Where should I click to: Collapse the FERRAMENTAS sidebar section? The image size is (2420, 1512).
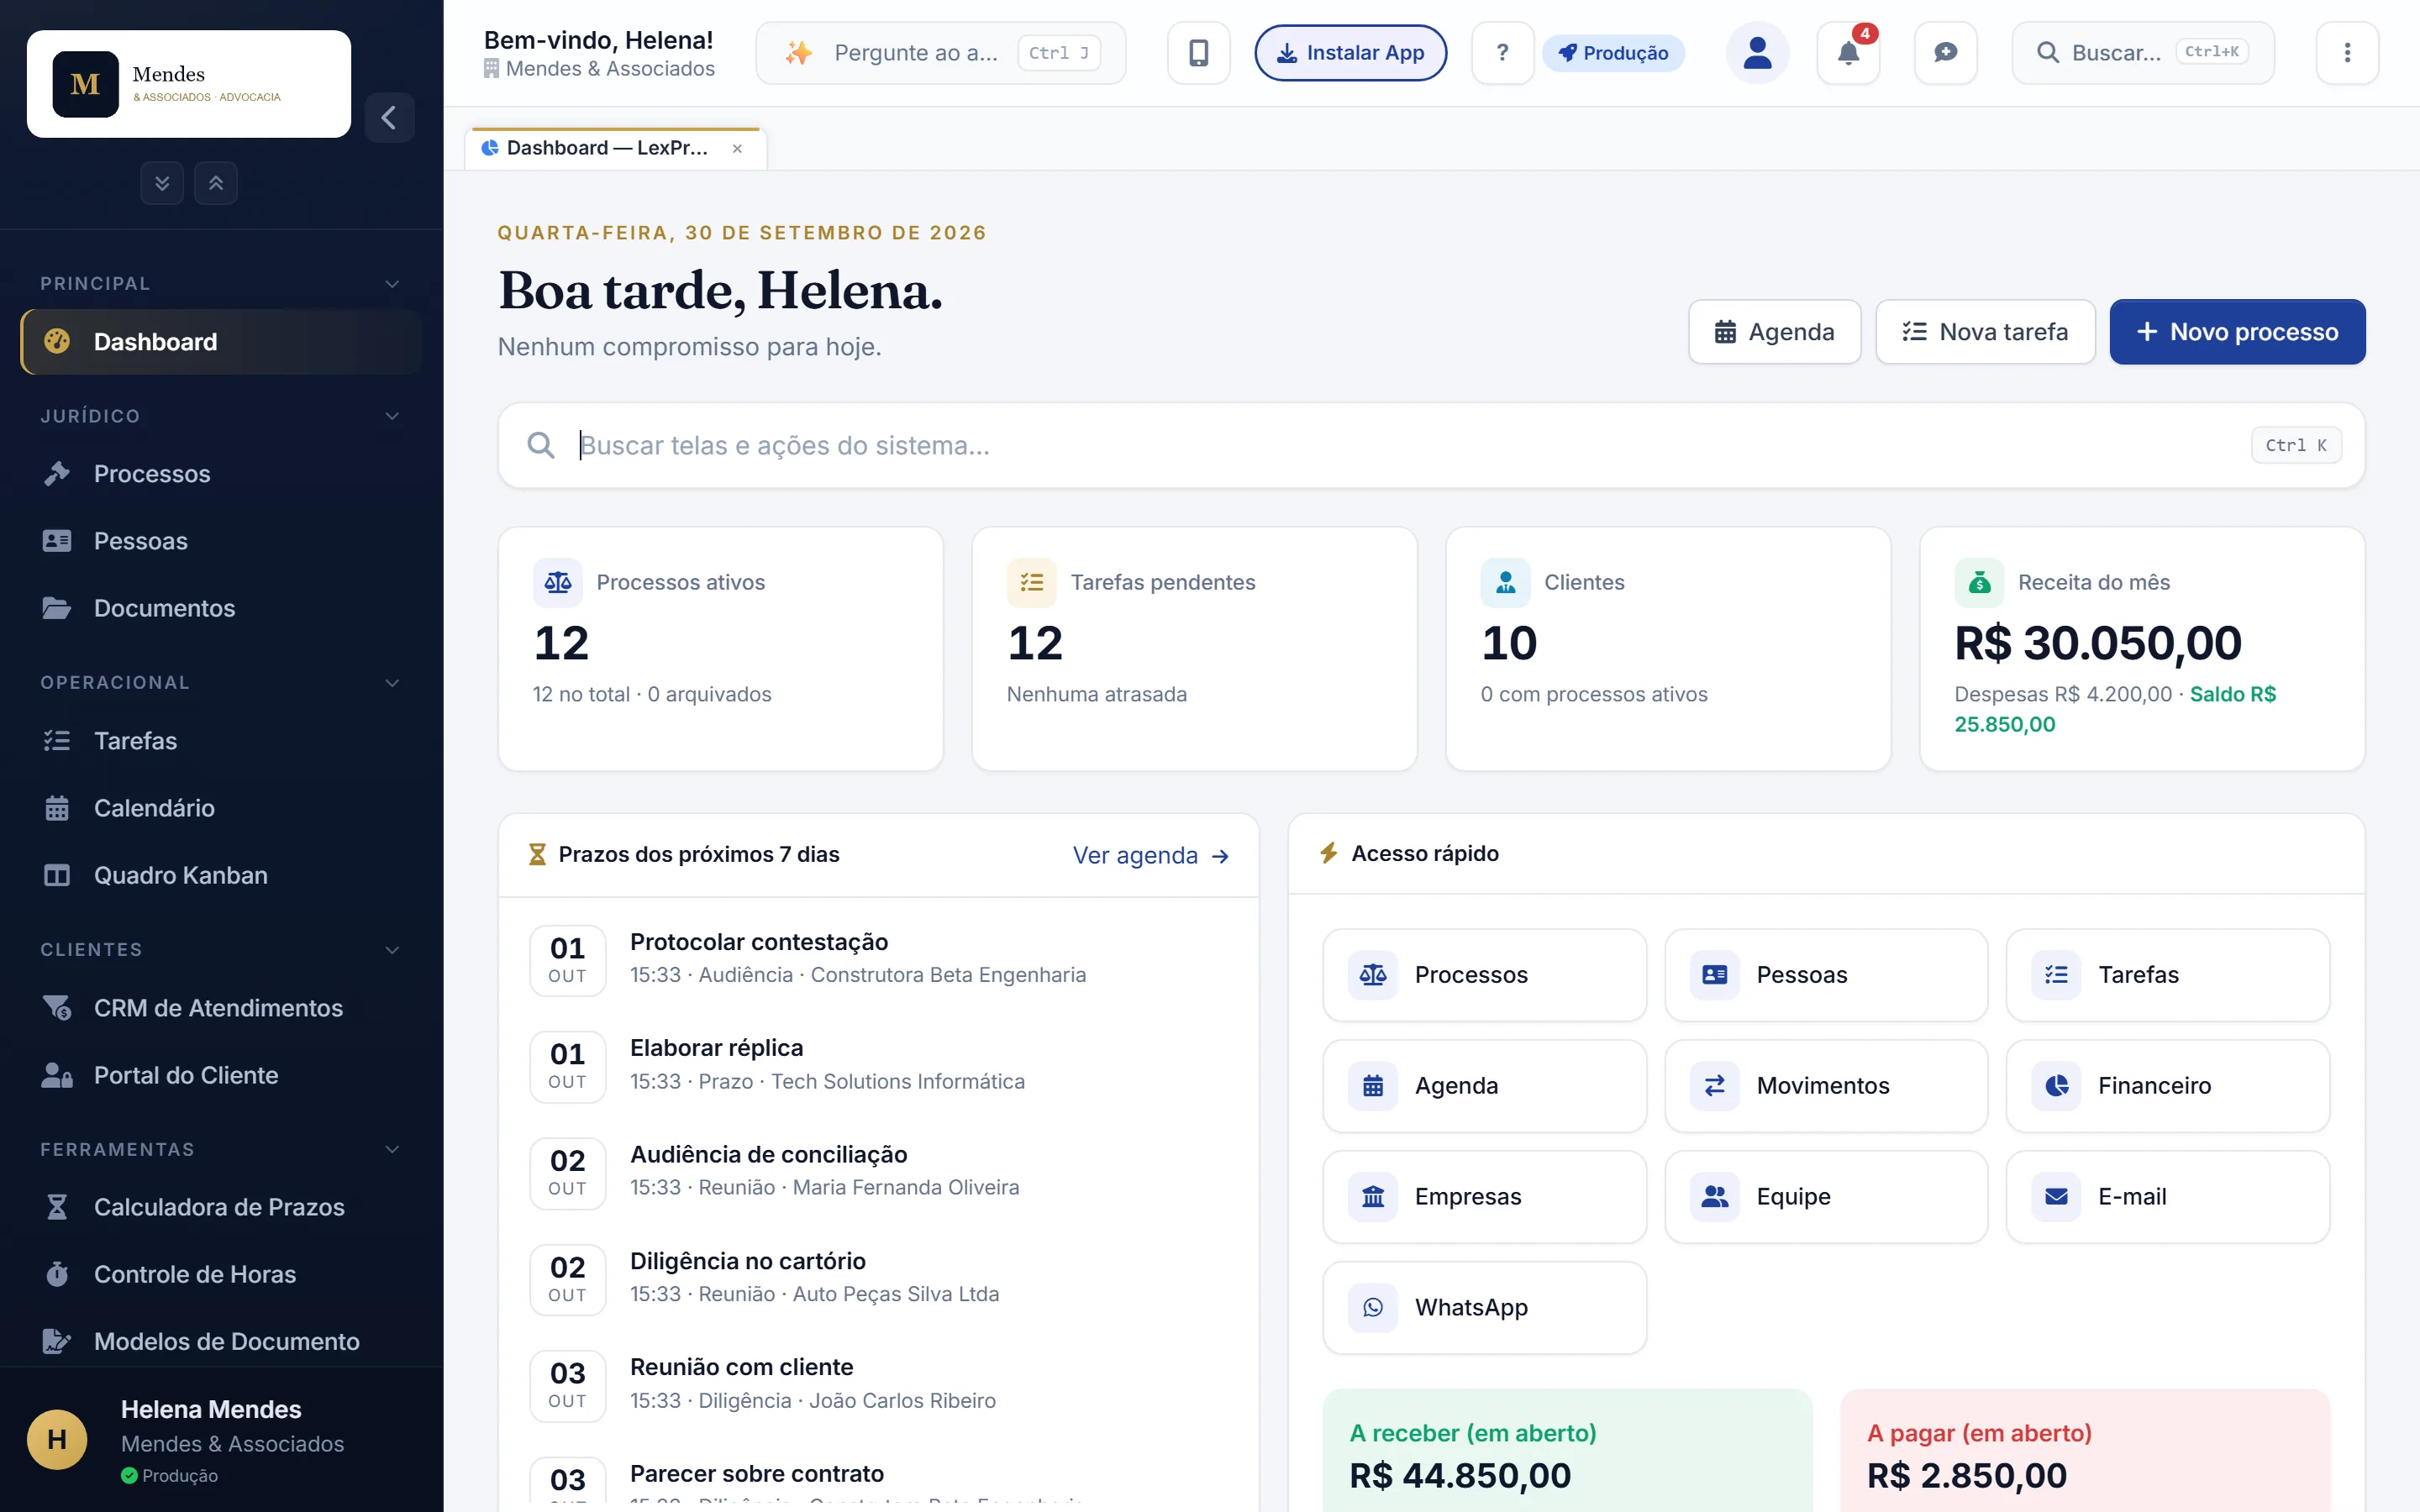coord(221,1150)
